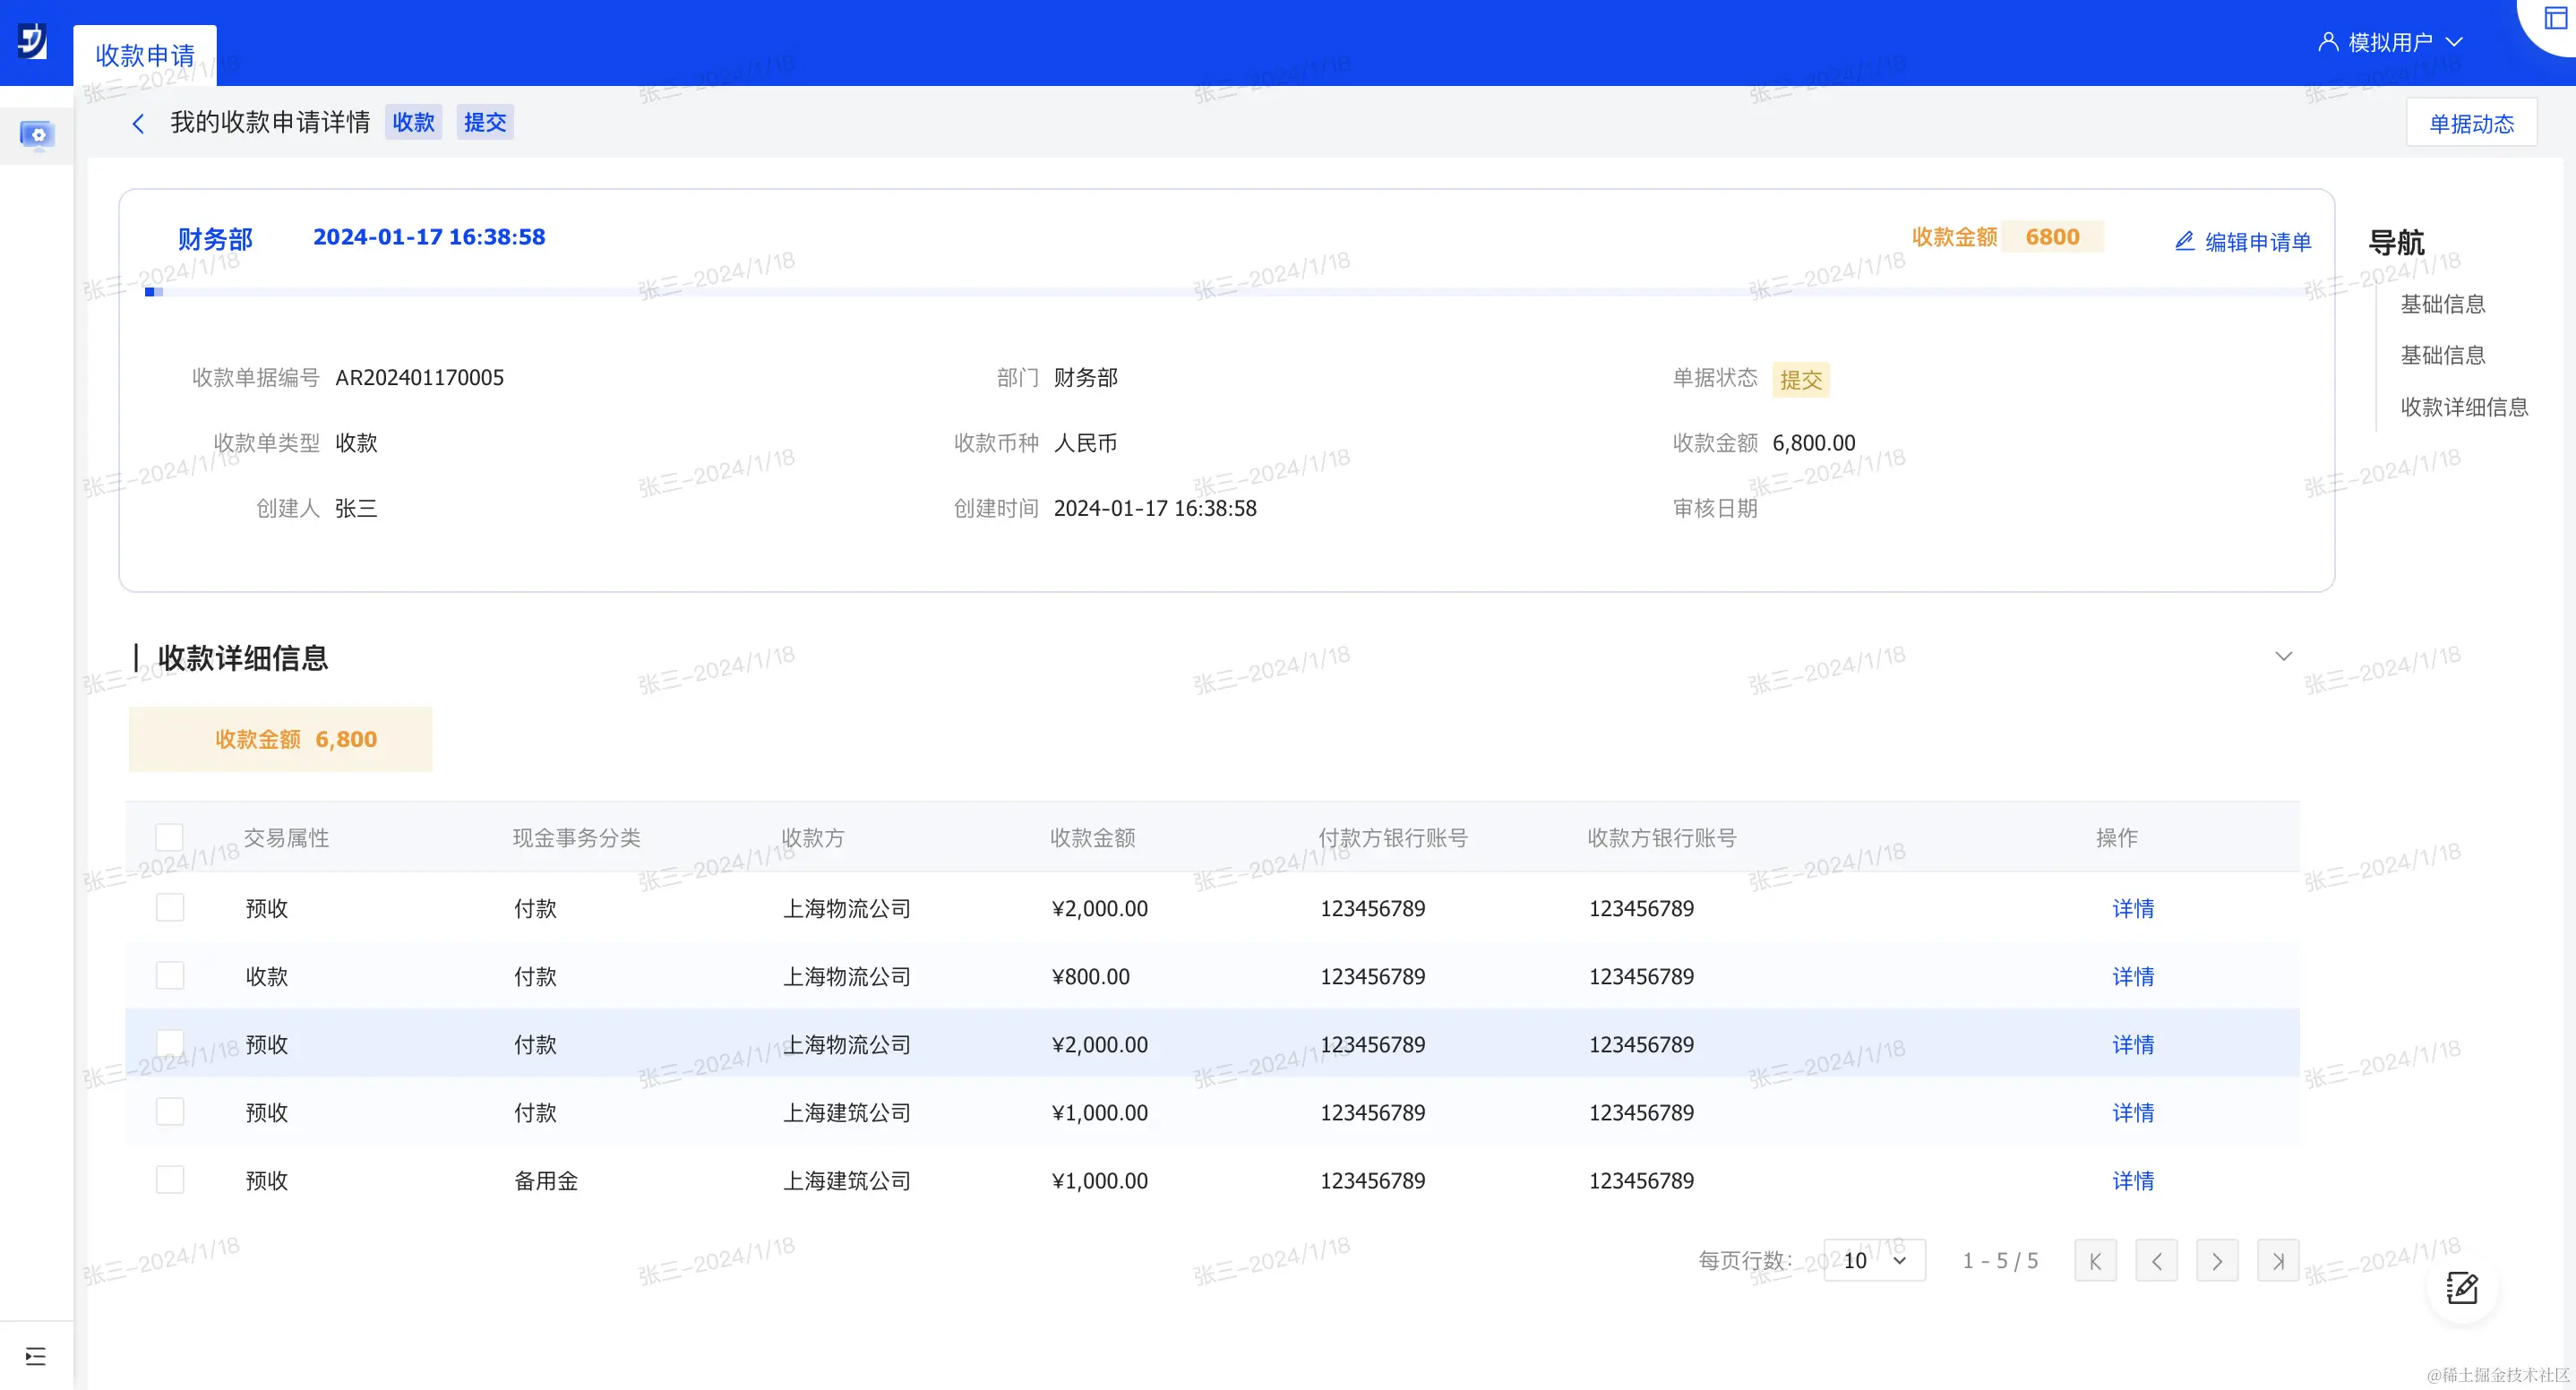Click the progress bar under 财务部
The height and width of the screenshot is (1390, 2576).
[x=1225, y=292]
